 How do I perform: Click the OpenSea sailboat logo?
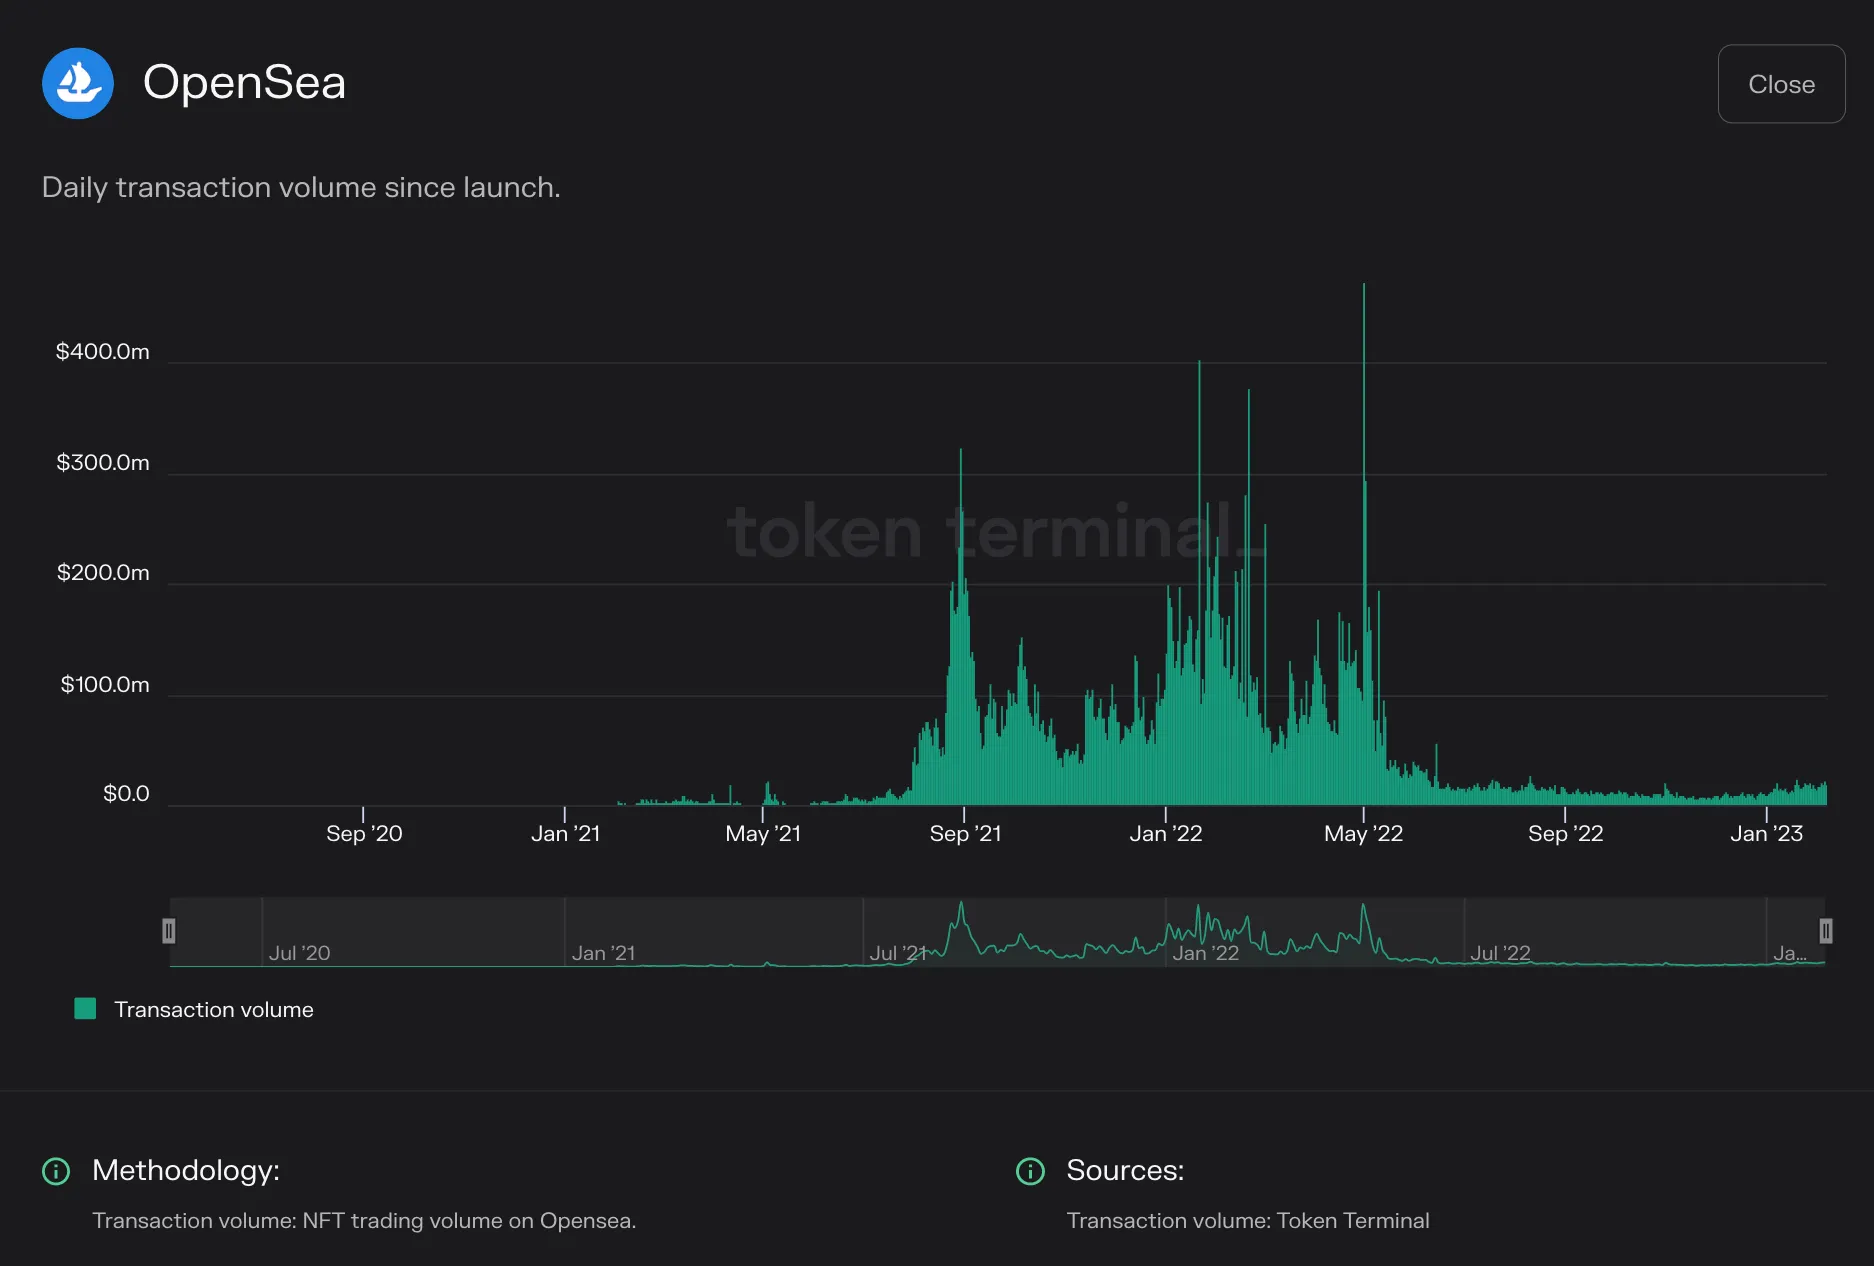click(78, 83)
